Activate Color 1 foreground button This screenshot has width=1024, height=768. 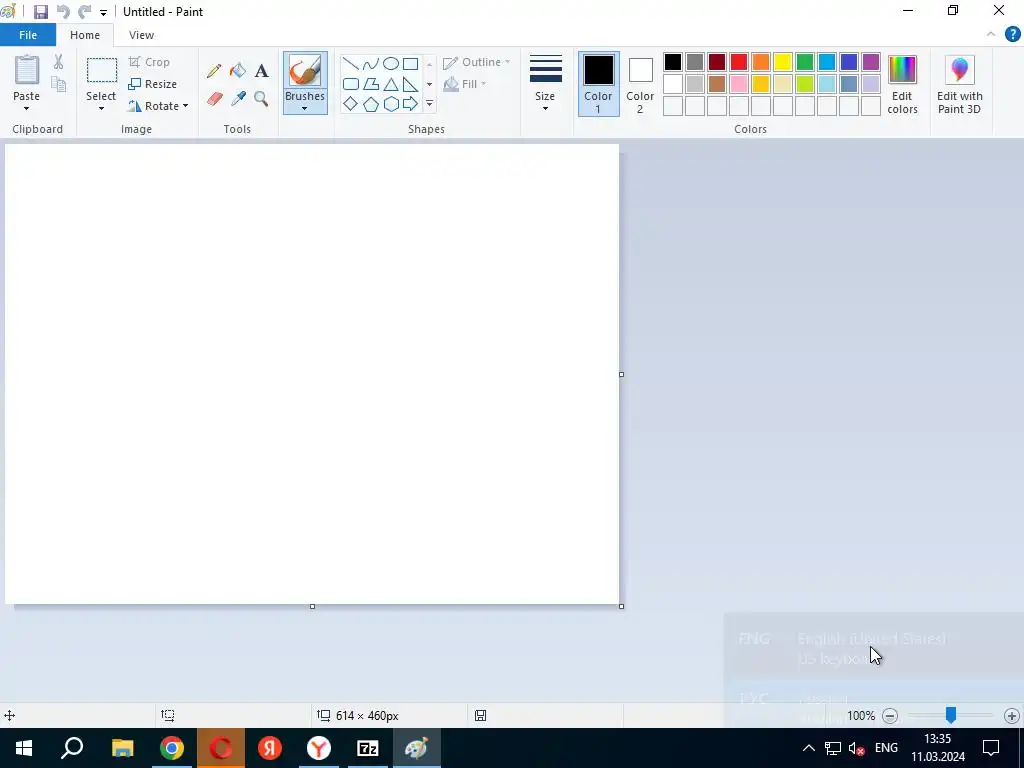click(x=598, y=84)
